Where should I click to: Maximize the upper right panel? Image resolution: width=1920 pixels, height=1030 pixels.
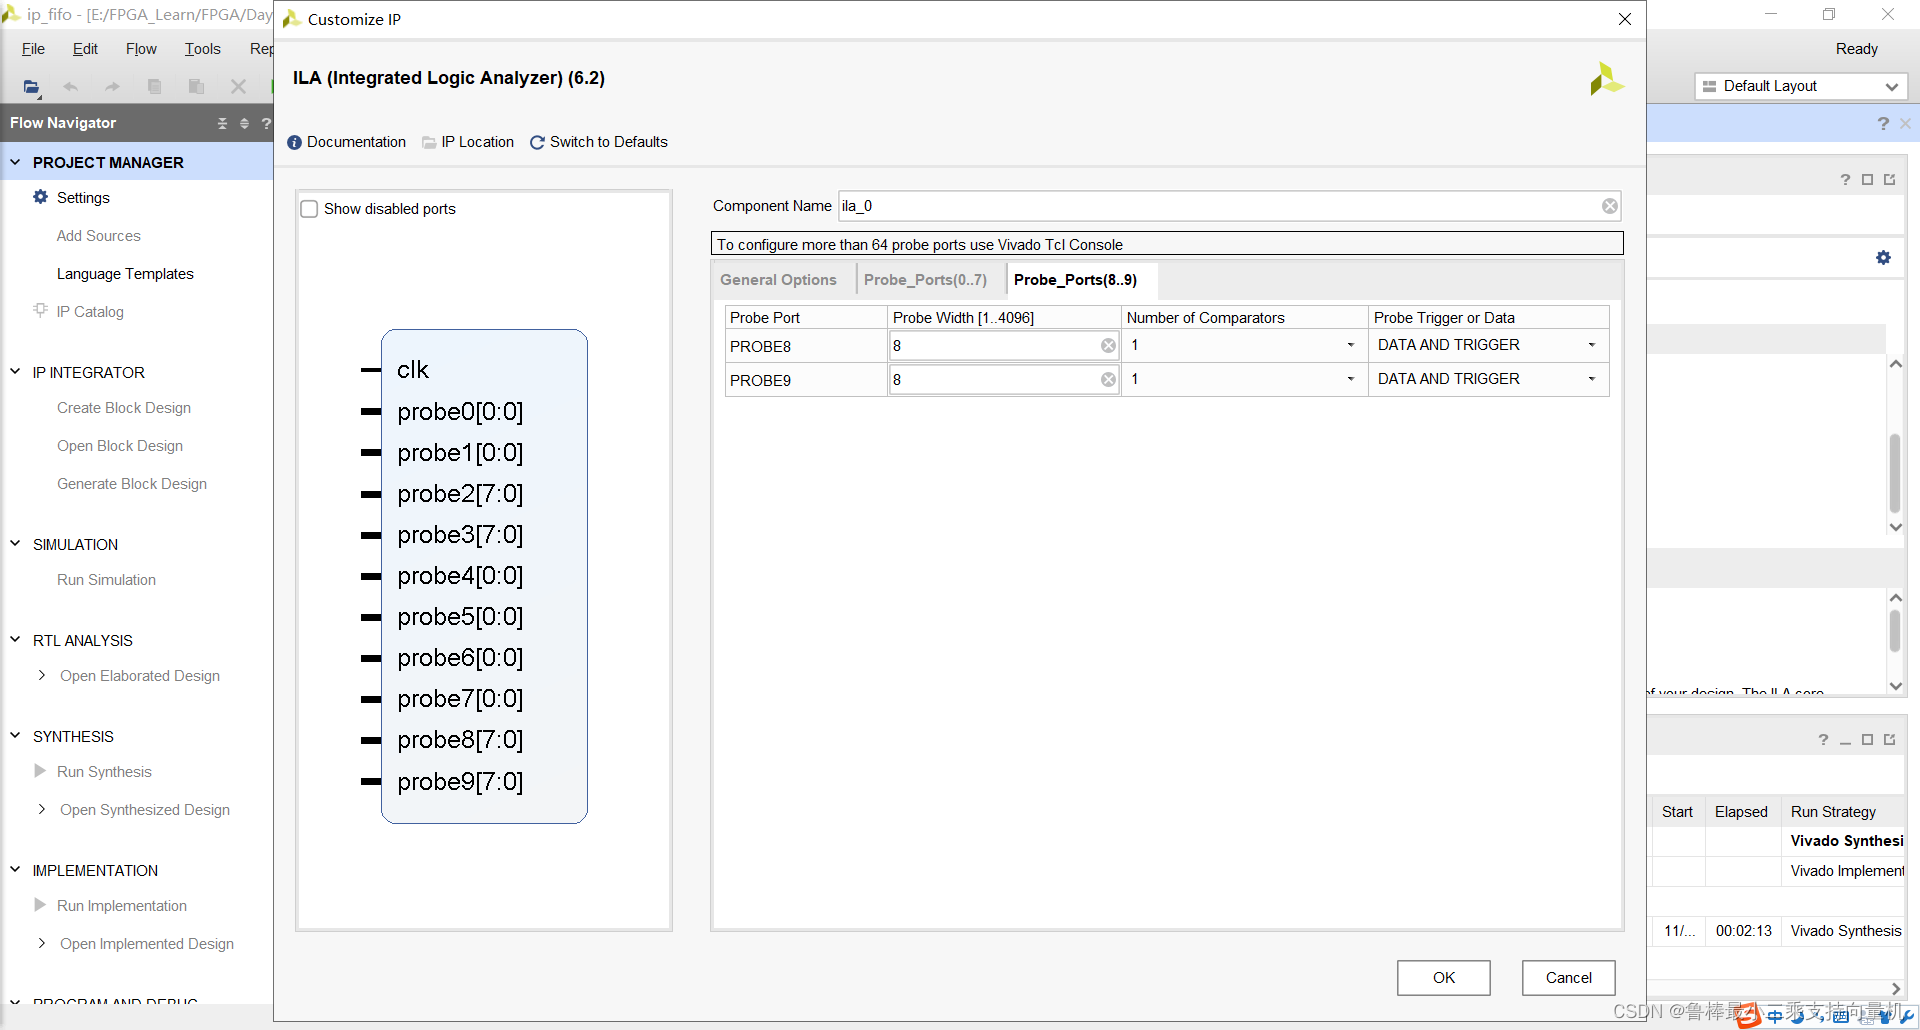point(1867,180)
